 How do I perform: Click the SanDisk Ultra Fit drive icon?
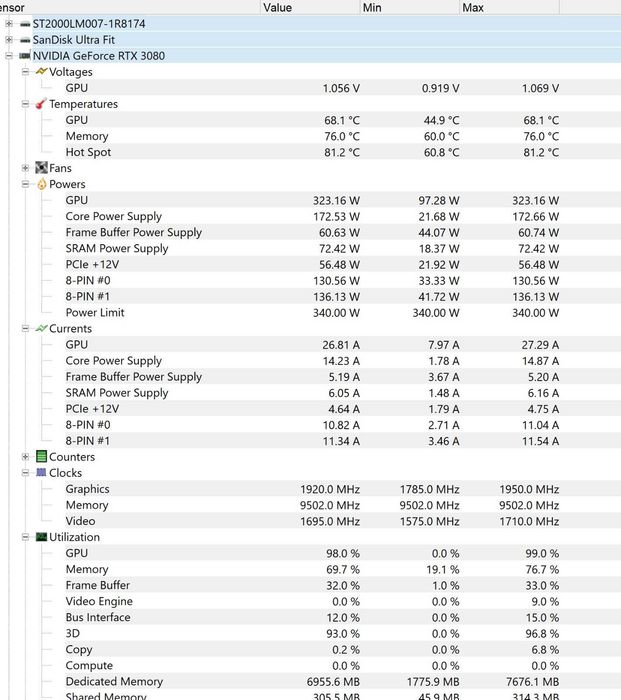click(x=25, y=40)
